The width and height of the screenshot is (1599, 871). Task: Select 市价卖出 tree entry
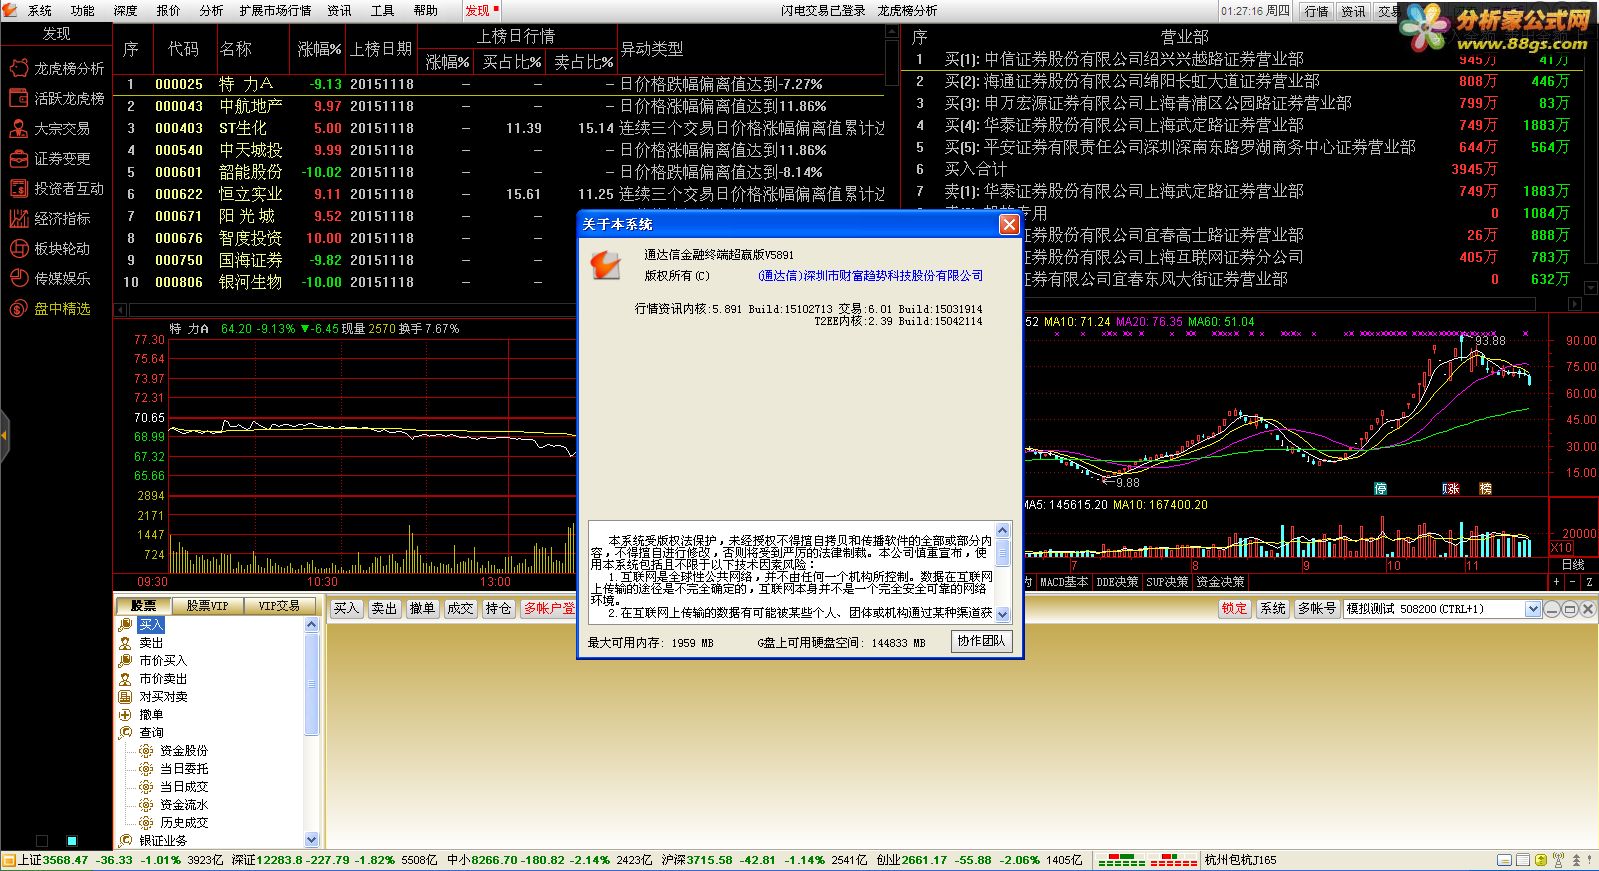[x=163, y=679]
